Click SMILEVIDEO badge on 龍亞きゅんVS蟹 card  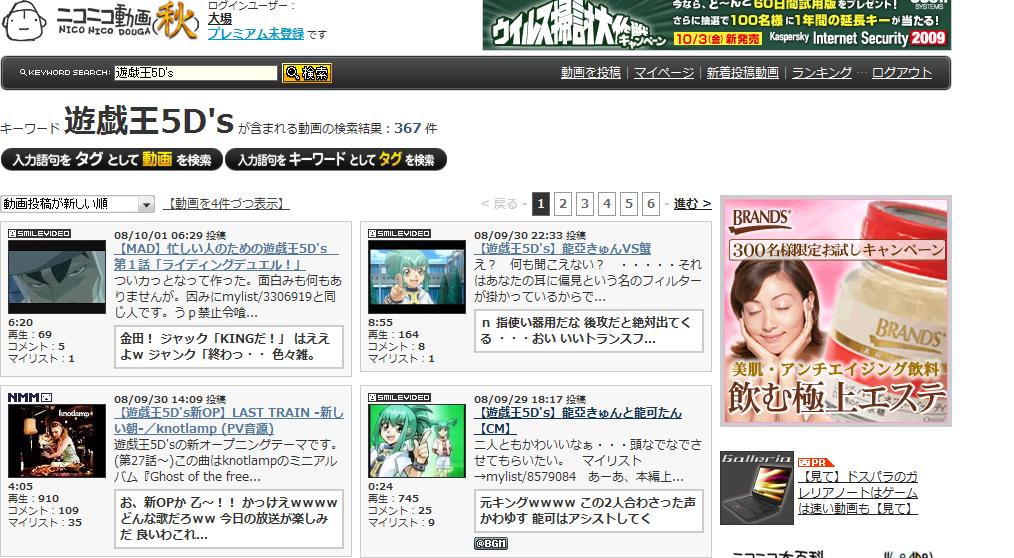pos(399,233)
